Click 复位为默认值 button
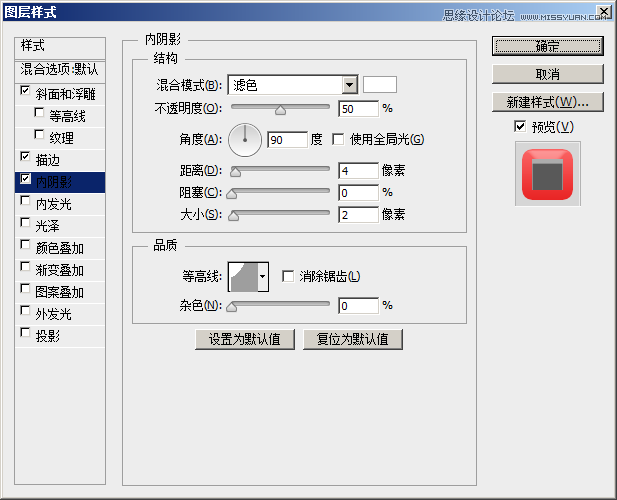Image resolution: width=617 pixels, height=500 pixels. 353,339
